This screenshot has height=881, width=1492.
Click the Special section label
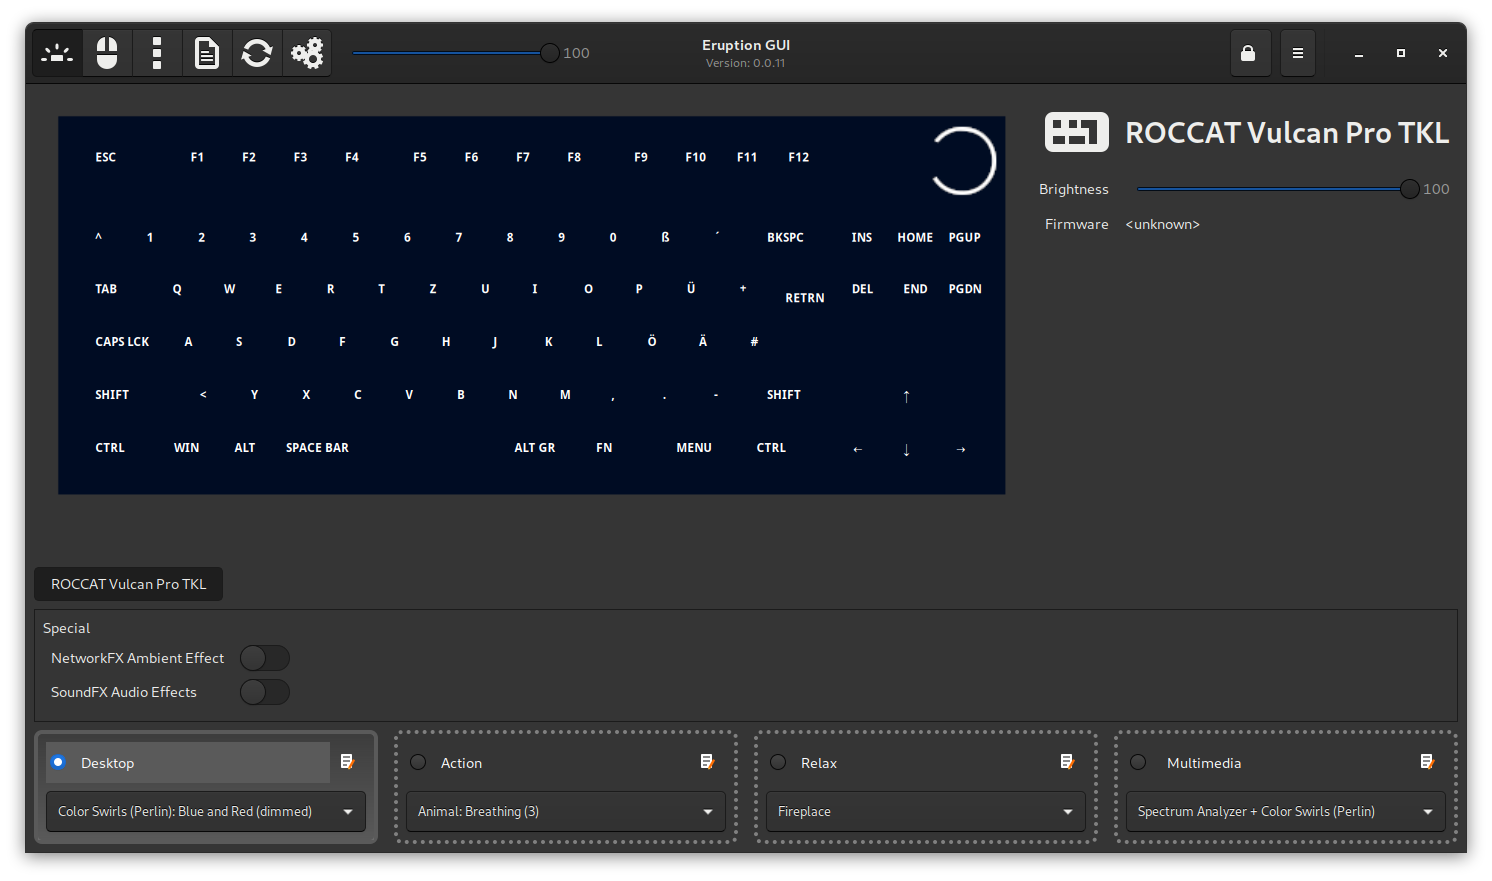click(67, 628)
